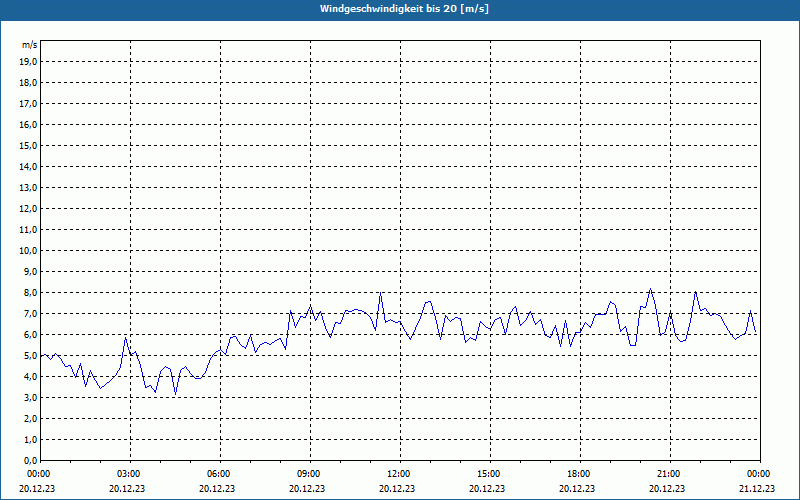This screenshot has height=500, width=800.
Task: Click the wind spike just before 03:00
Action: (x=126, y=338)
